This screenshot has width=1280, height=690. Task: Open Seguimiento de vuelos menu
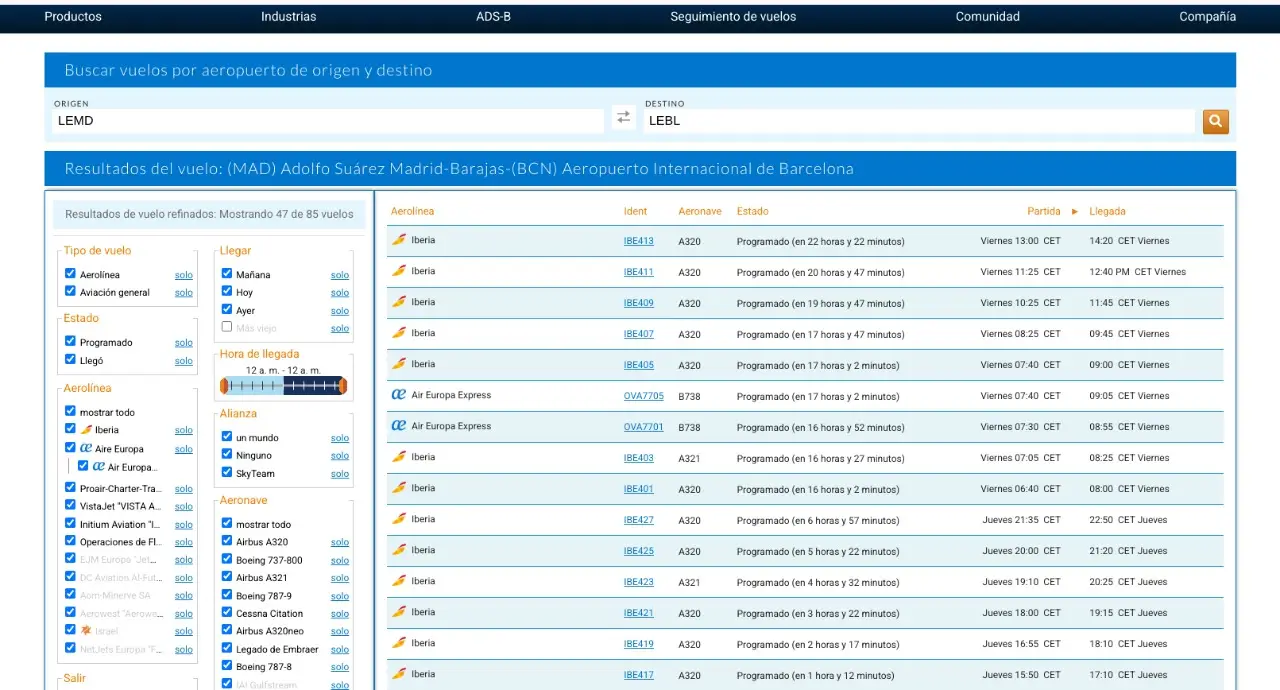pos(733,17)
